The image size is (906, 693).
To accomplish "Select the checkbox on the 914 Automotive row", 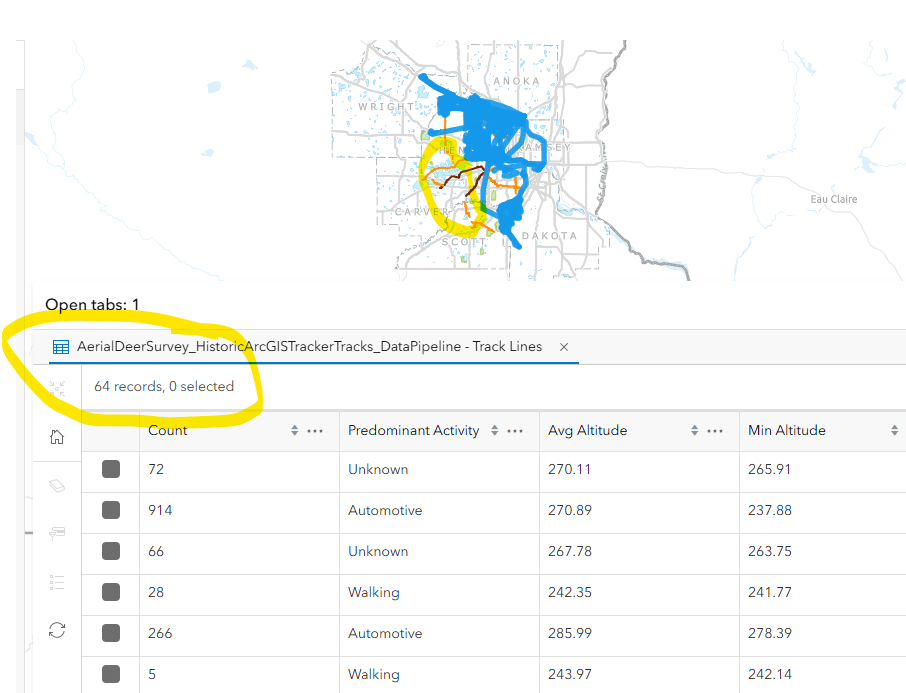I will (111, 510).
